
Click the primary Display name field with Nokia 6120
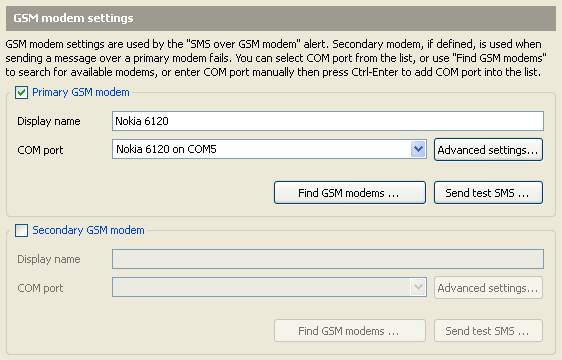pyautogui.click(x=328, y=121)
